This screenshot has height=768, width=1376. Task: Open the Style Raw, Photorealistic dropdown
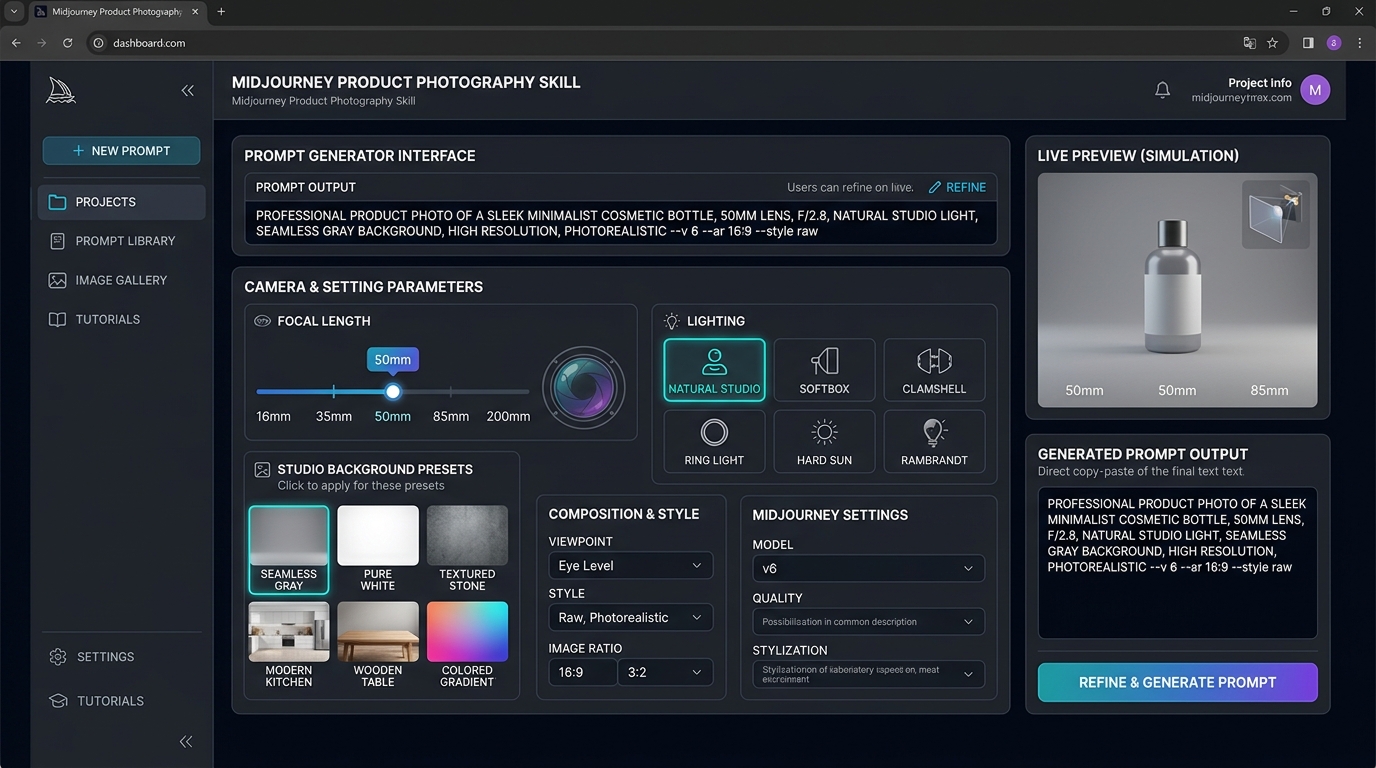point(631,617)
